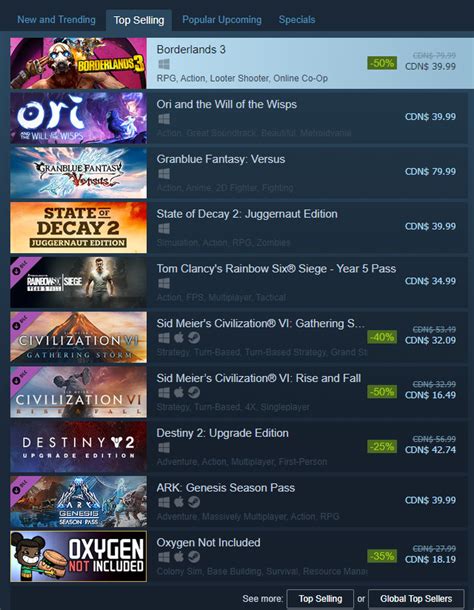474x610 pixels.
Task: Open the Global Top Sellers list
Action: [416, 598]
